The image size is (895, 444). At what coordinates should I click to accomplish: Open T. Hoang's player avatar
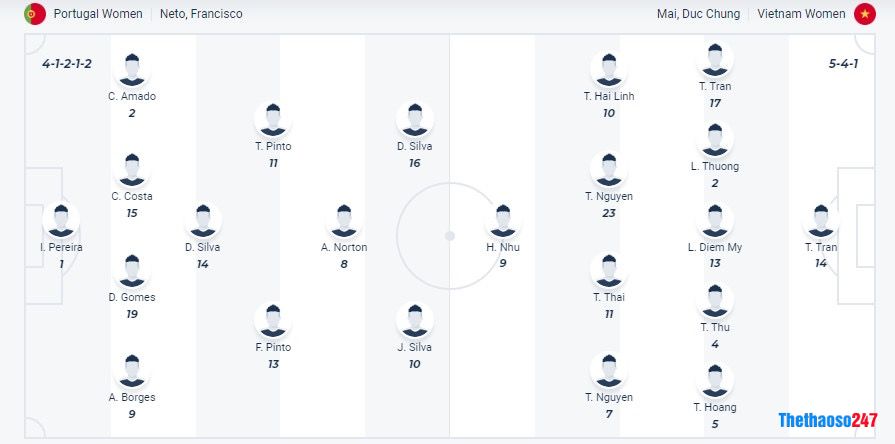tap(715, 381)
